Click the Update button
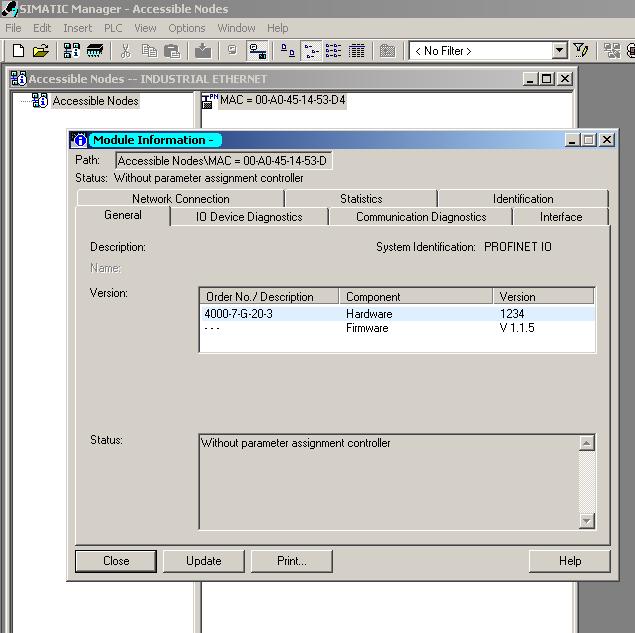This screenshot has width=635, height=633. tap(203, 561)
